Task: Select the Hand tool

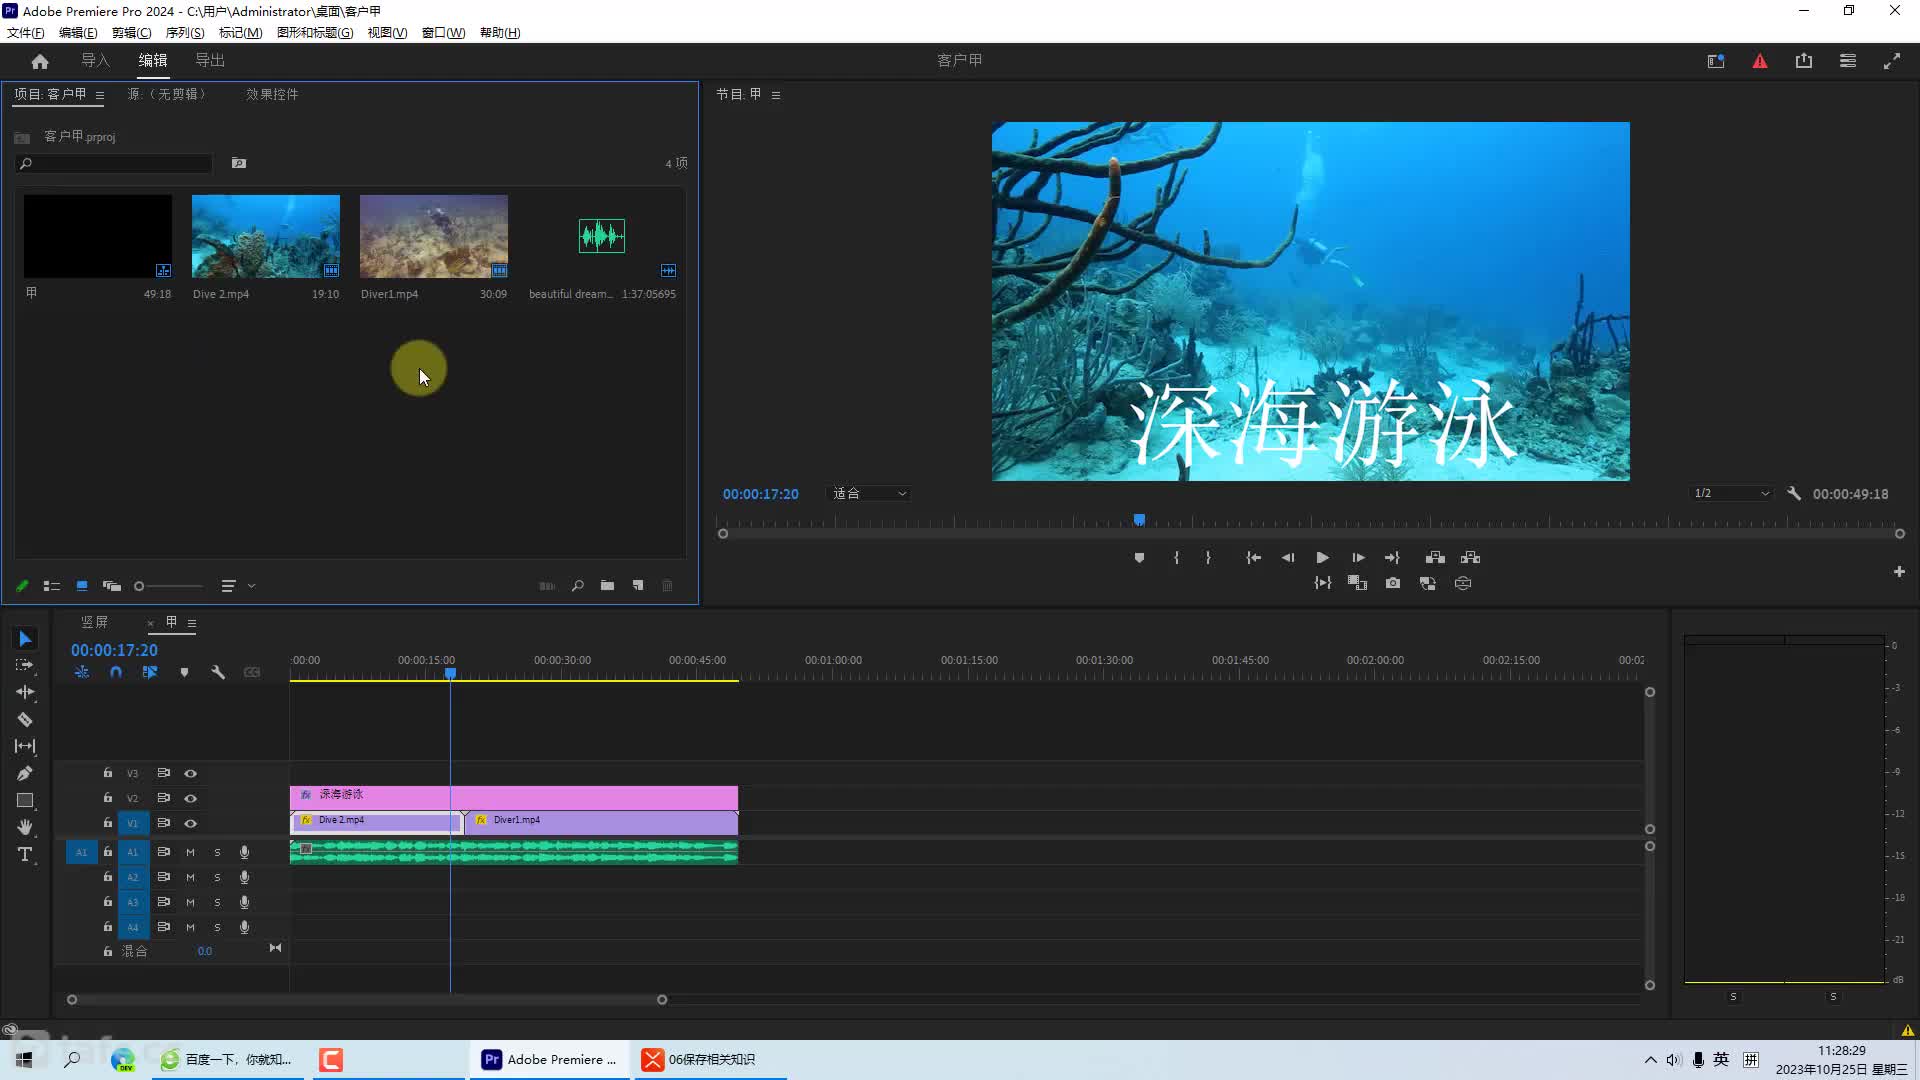Action: pyautogui.click(x=25, y=827)
